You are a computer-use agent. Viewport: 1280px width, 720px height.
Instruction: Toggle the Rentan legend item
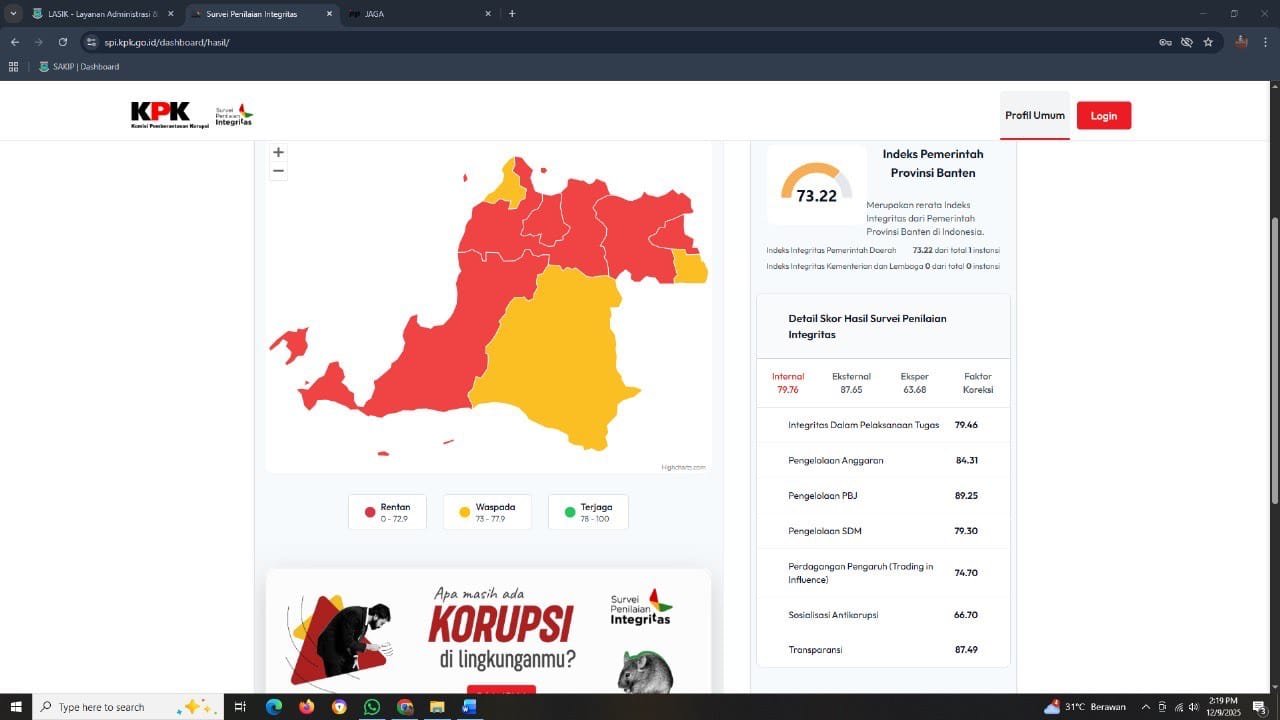coord(387,512)
